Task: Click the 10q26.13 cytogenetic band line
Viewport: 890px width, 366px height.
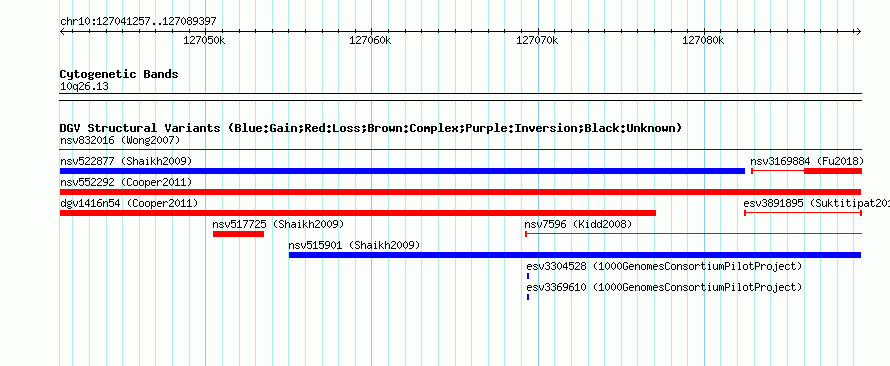Action: tap(460, 97)
